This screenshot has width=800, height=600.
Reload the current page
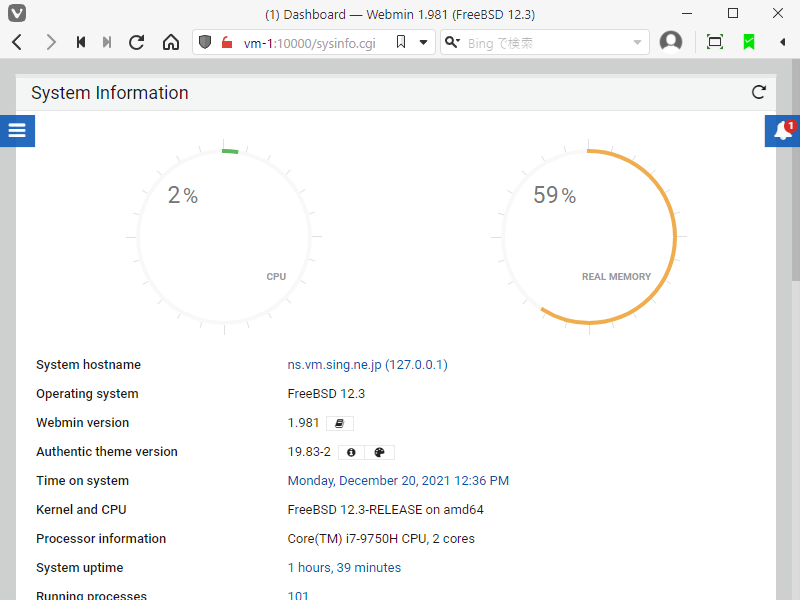tap(137, 42)
